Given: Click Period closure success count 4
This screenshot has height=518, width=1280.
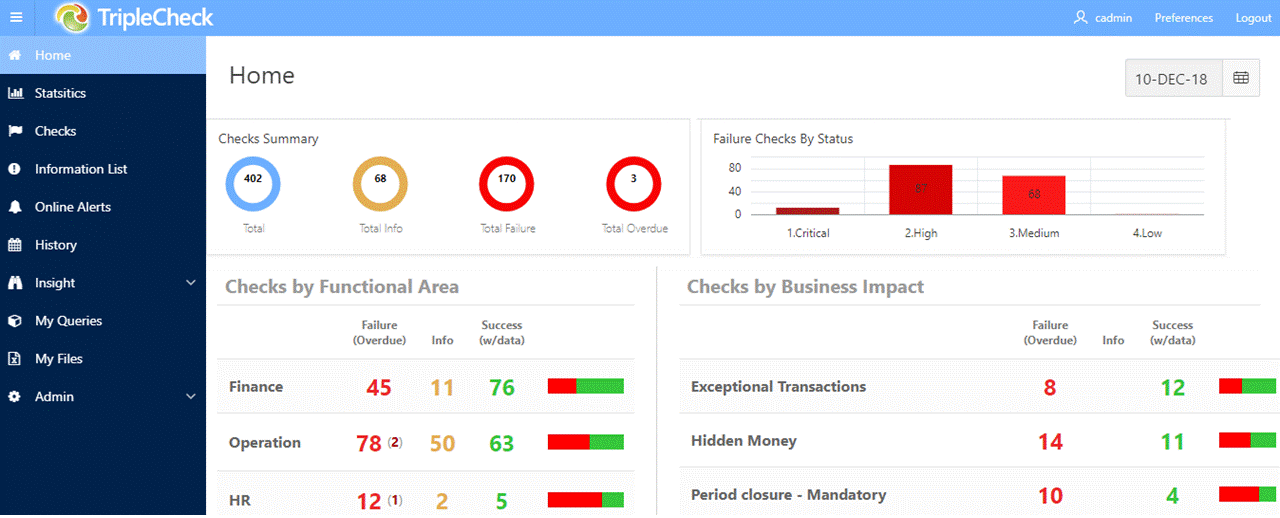Looking at the screenshot, I should coord(1173,495).
